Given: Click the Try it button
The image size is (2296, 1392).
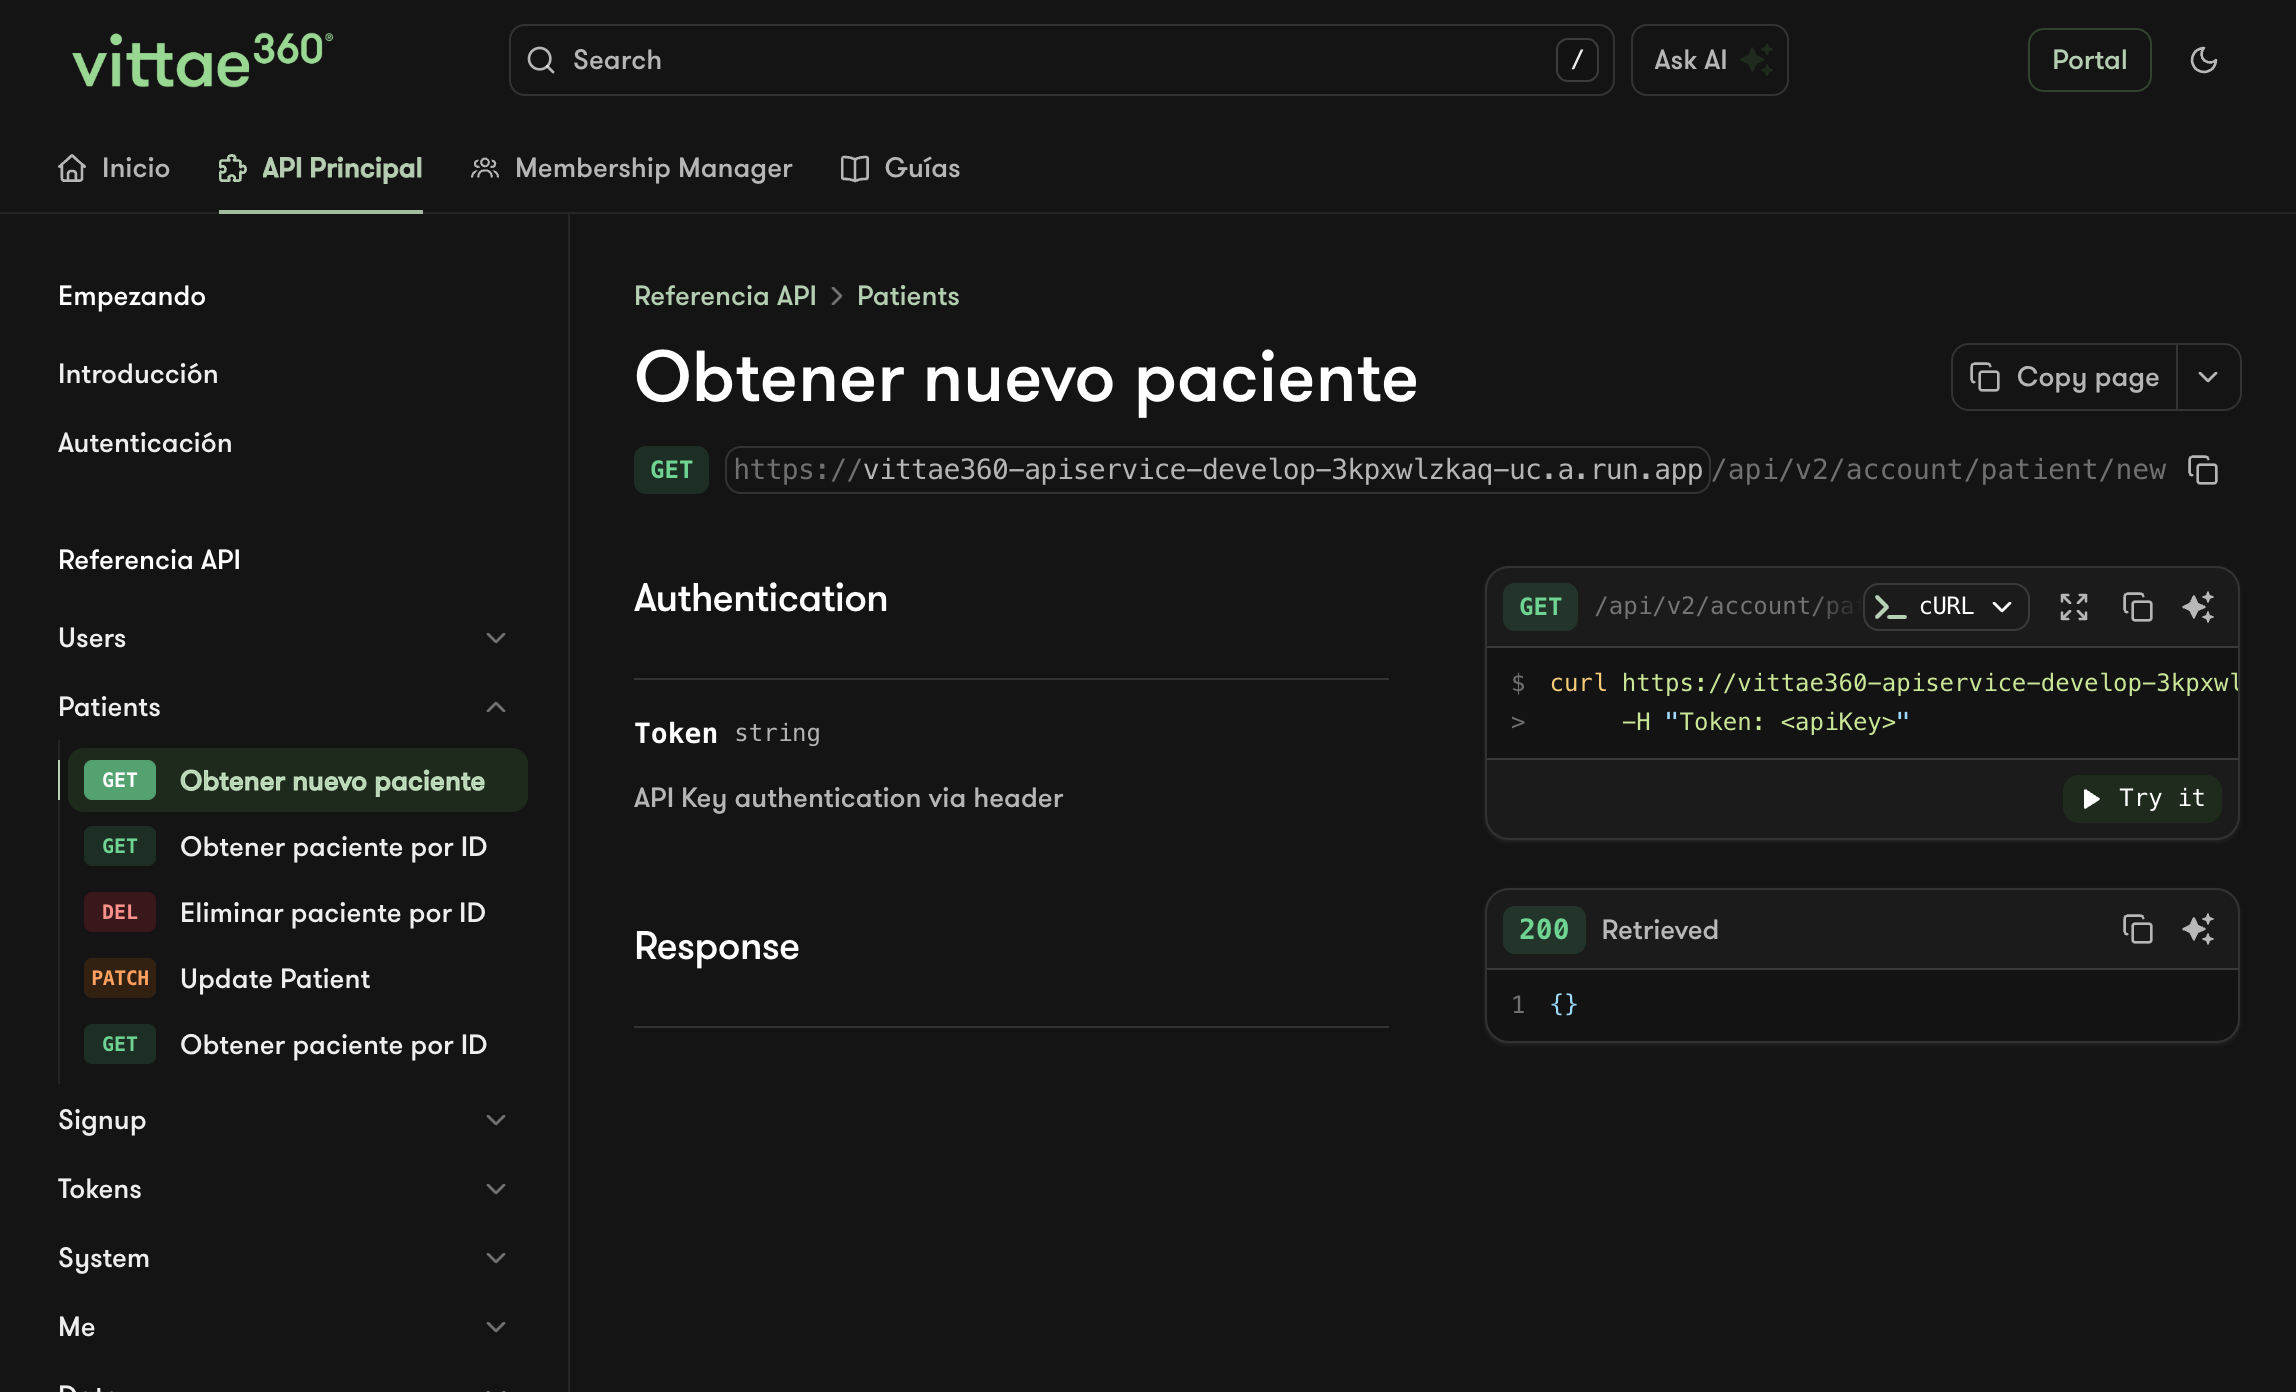Looking at the screenshot, I should tap(2142, 798).
